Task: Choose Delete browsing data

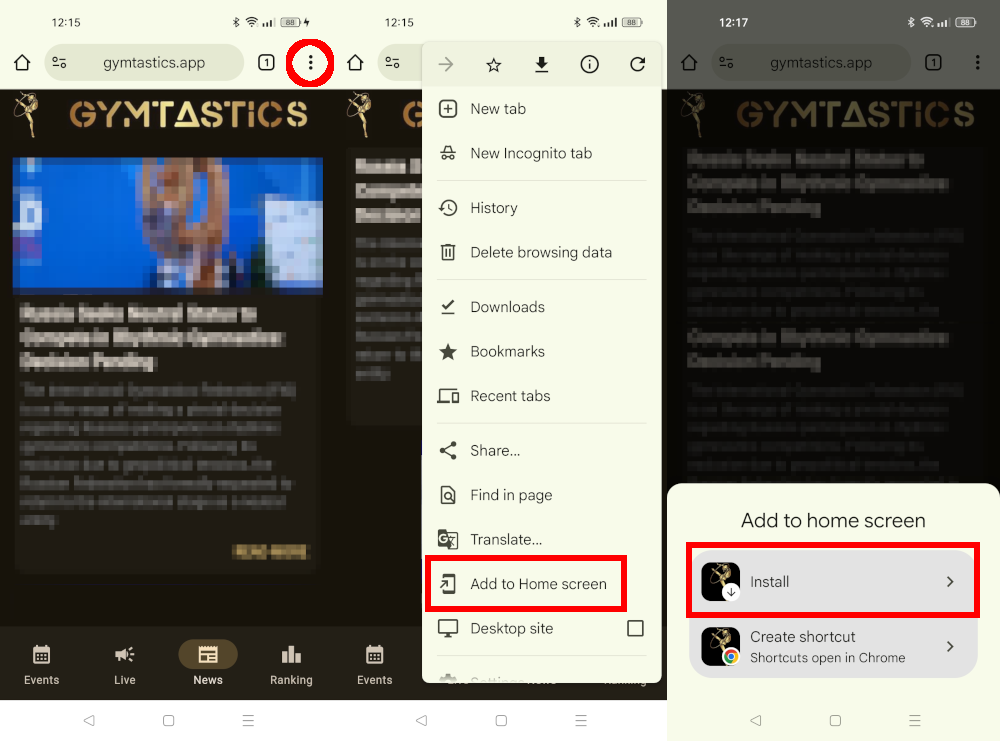Action: (540, 252)
